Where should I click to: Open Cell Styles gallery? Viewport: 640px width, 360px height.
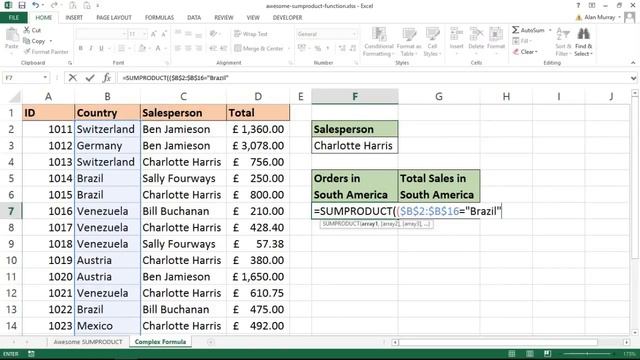(x=432, y=42)
